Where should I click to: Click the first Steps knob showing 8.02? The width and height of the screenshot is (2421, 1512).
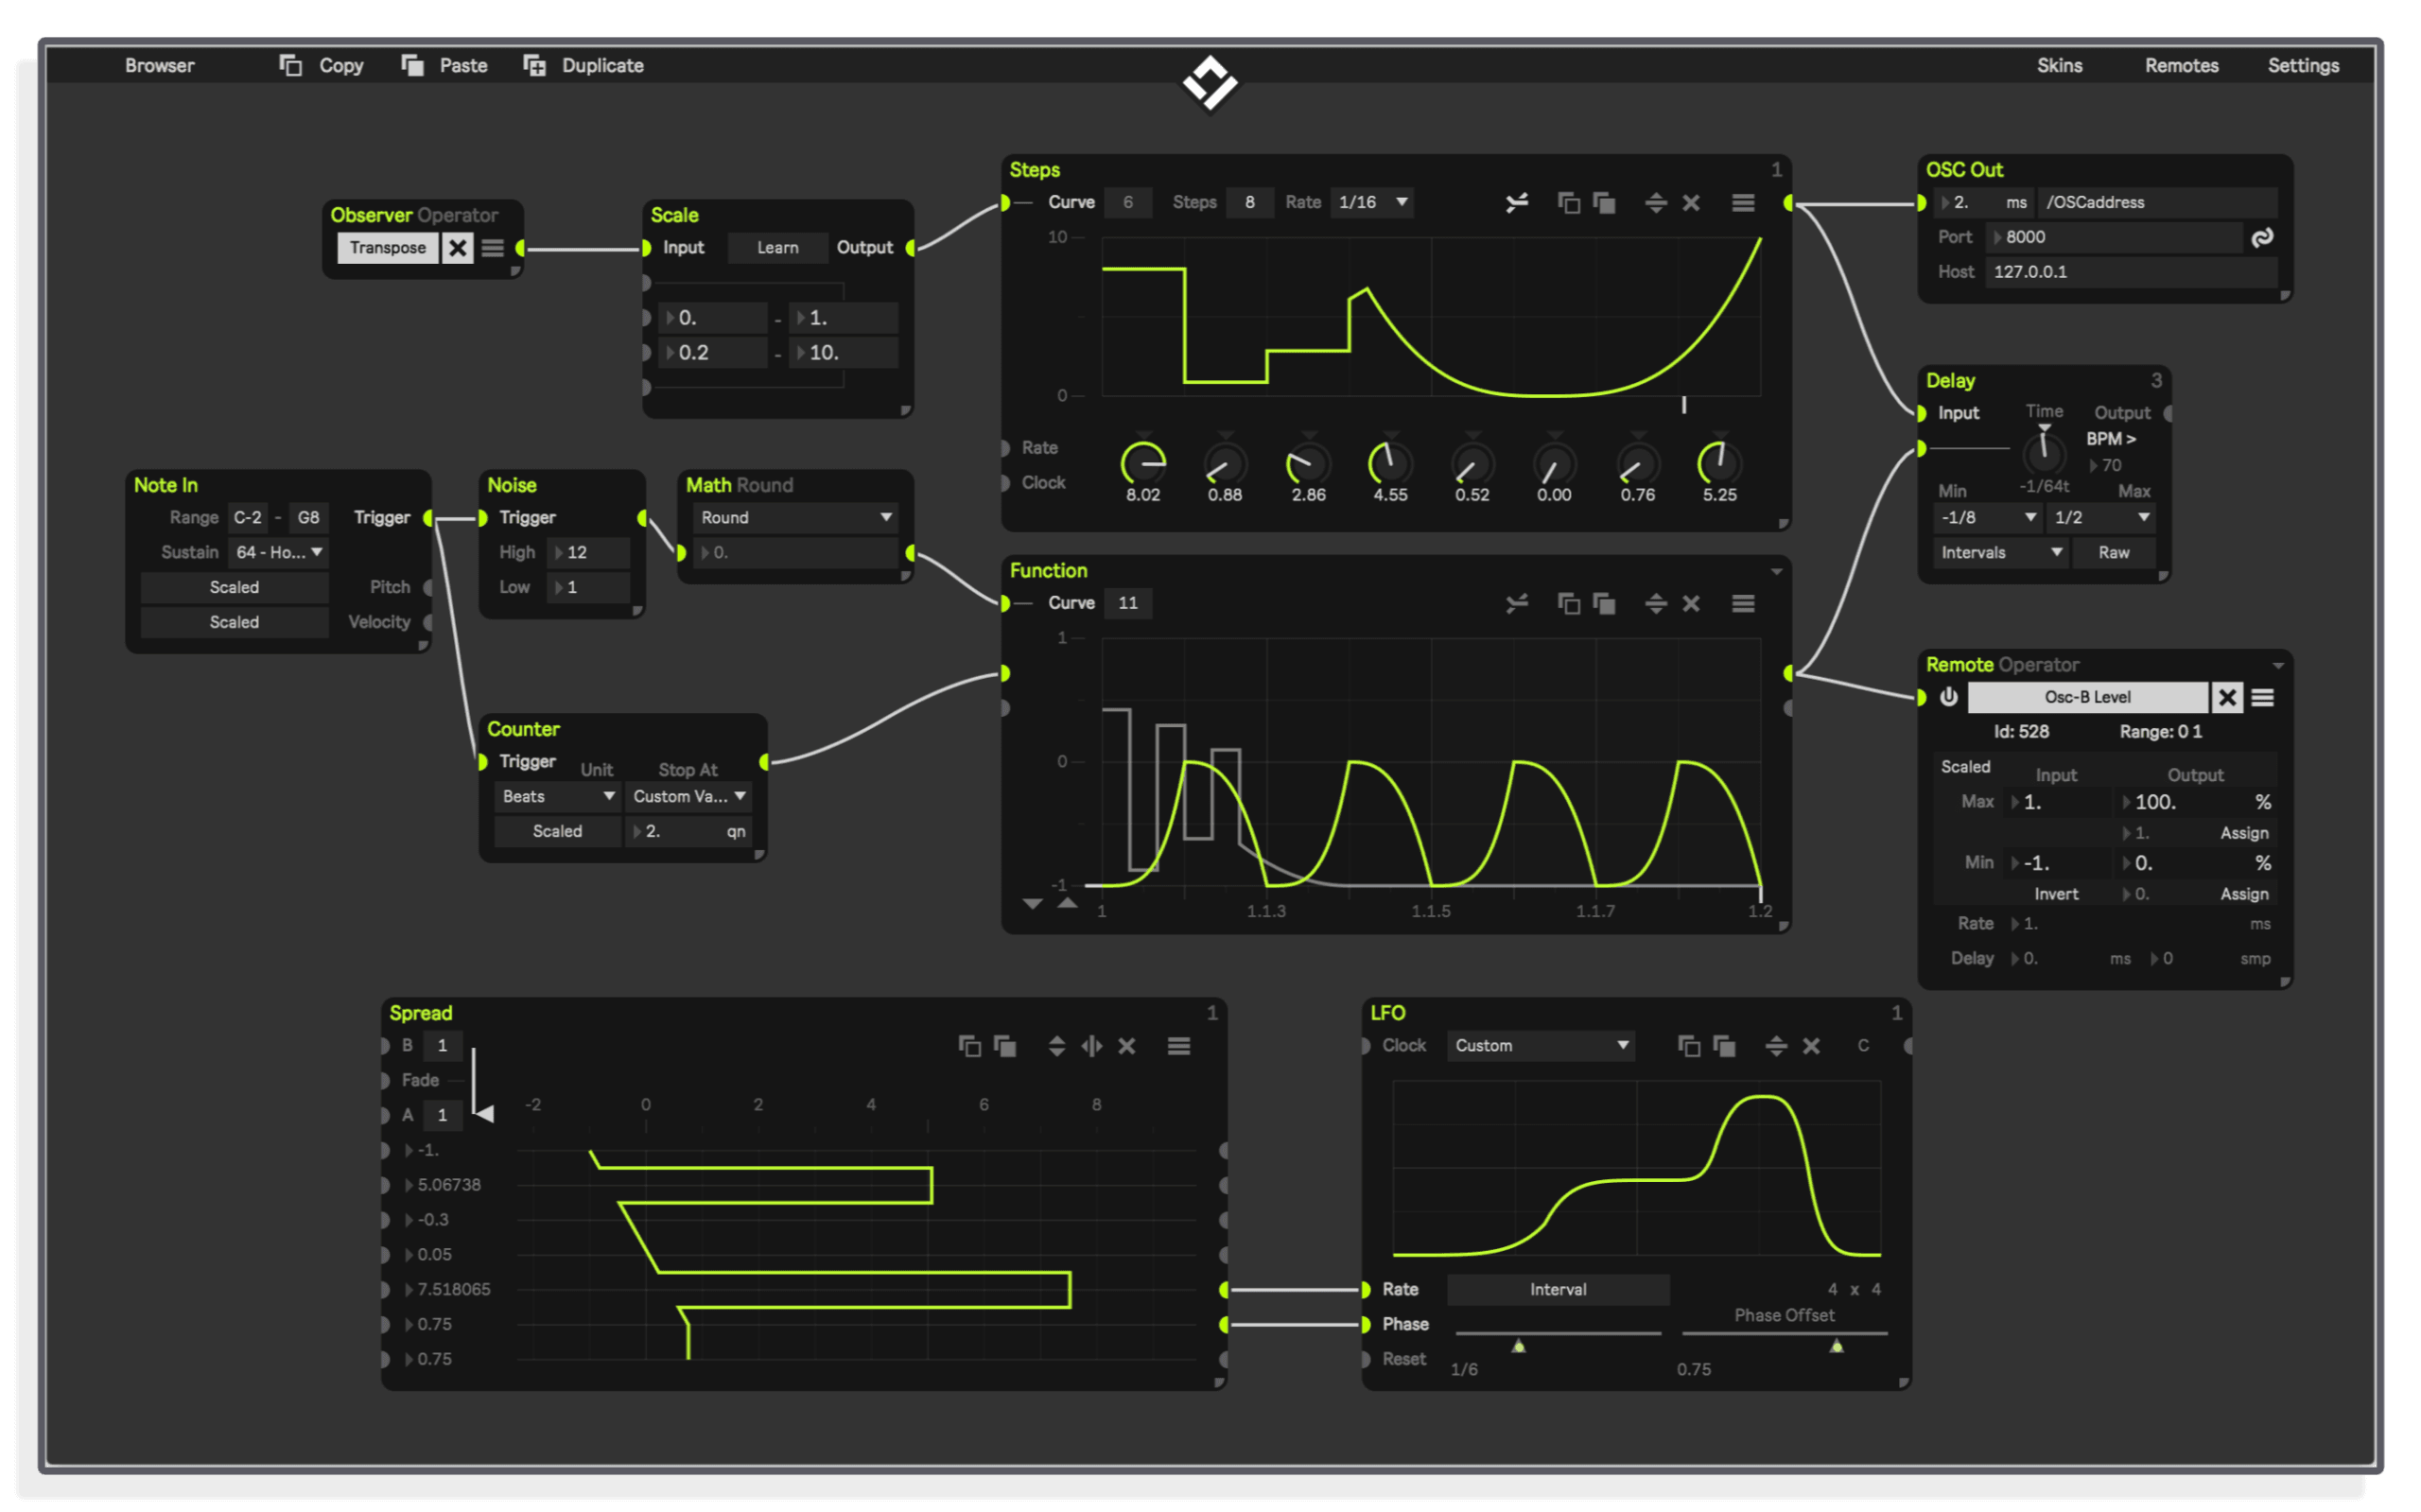(1142, 463)
